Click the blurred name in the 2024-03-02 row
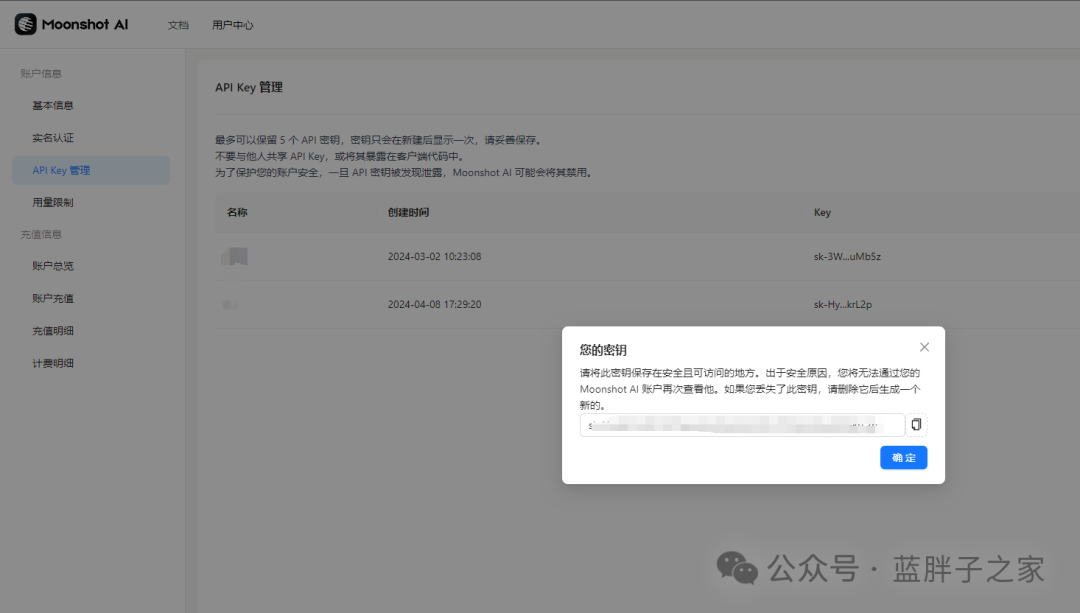 point(234,256)
